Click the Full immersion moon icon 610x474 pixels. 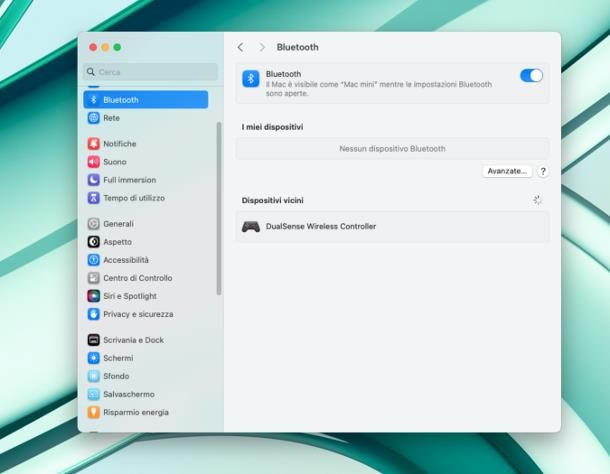[x=93, y=180]
